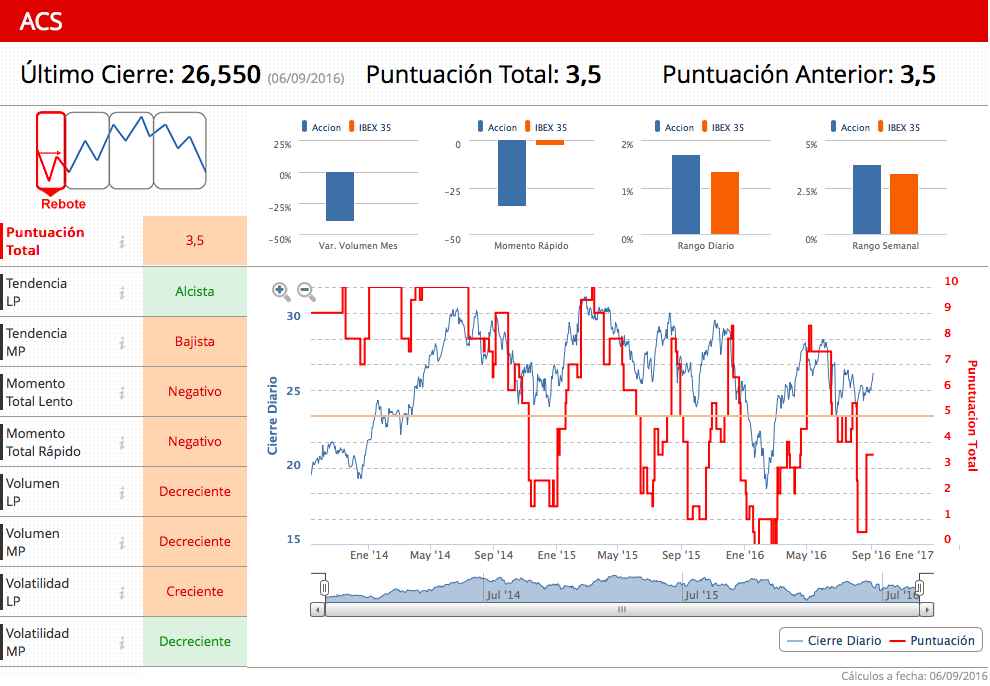Open info icon for Tendencia LP
This screenshot has width=990, height=686.
click(122, 292)
